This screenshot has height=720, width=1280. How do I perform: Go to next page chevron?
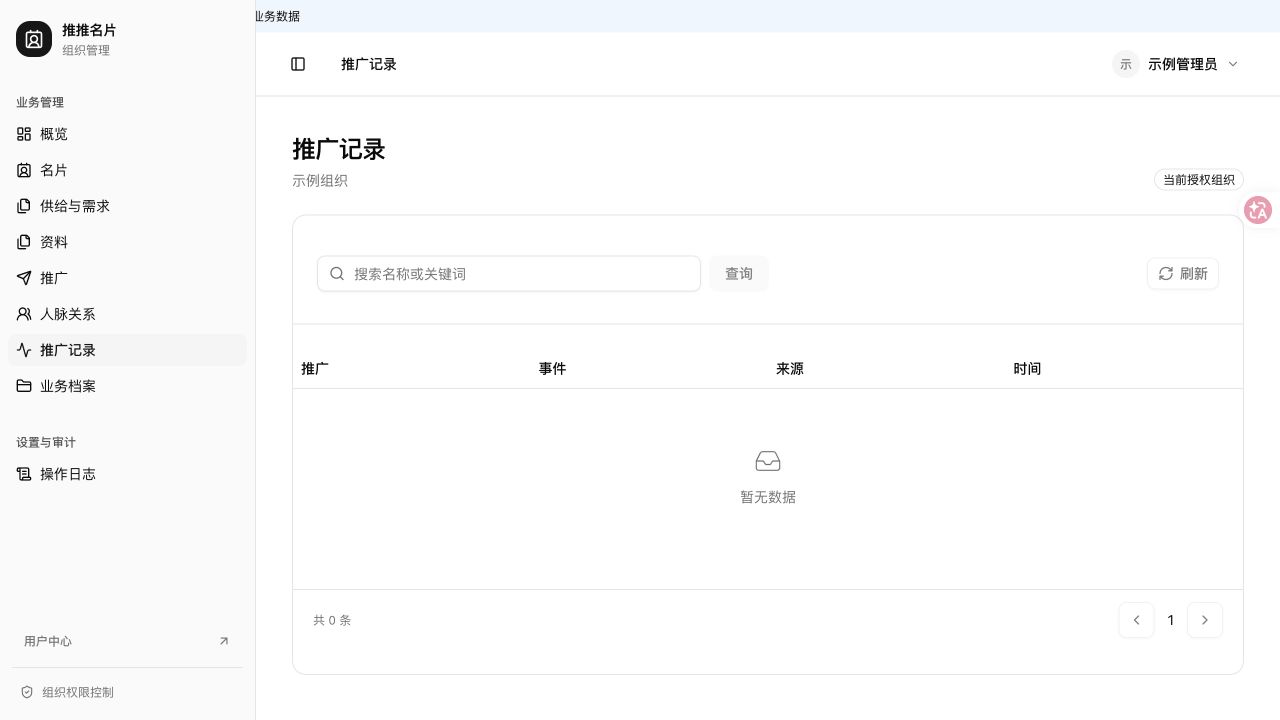point(1205,620)
